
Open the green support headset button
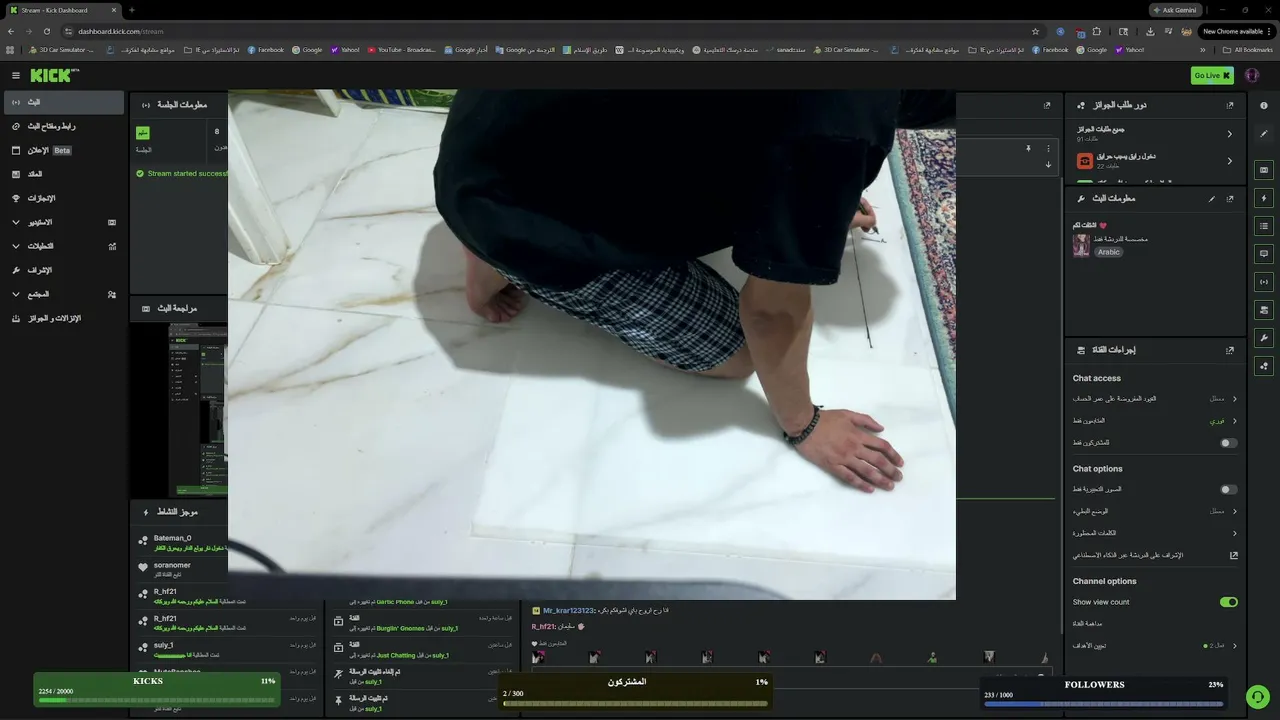coord(1257,696)
